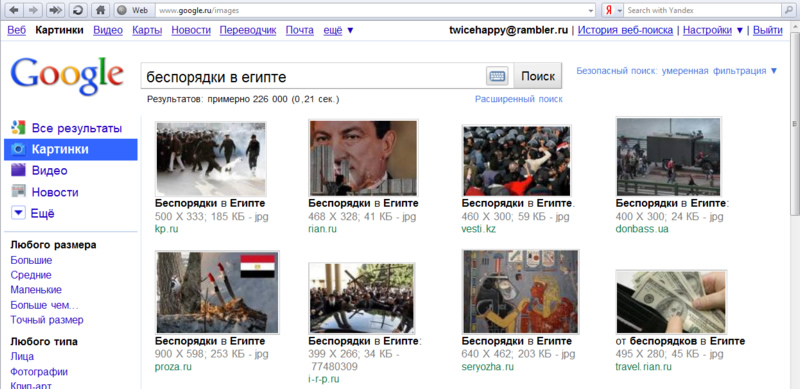
Task: Filter image type by Лица
Action: pos(22,356)
